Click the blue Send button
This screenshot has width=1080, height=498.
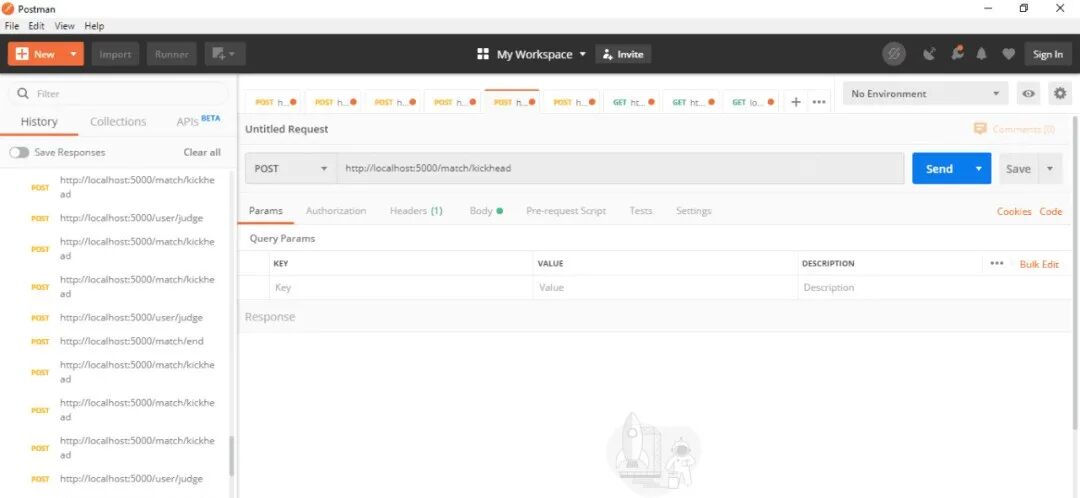pyautogui.click(x=939, y=168)
